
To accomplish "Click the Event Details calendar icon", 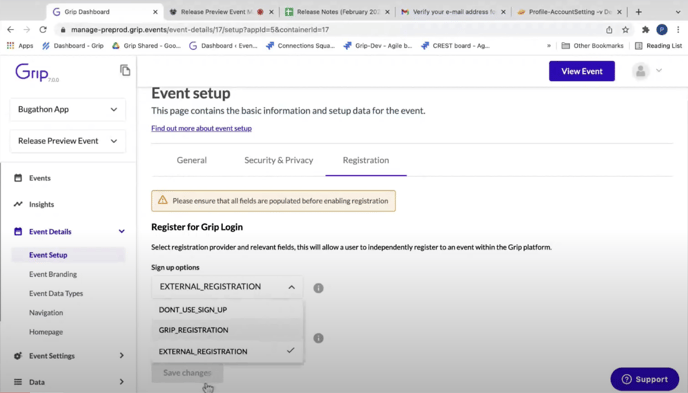I will pyautogui.click(x=18, y=231).
